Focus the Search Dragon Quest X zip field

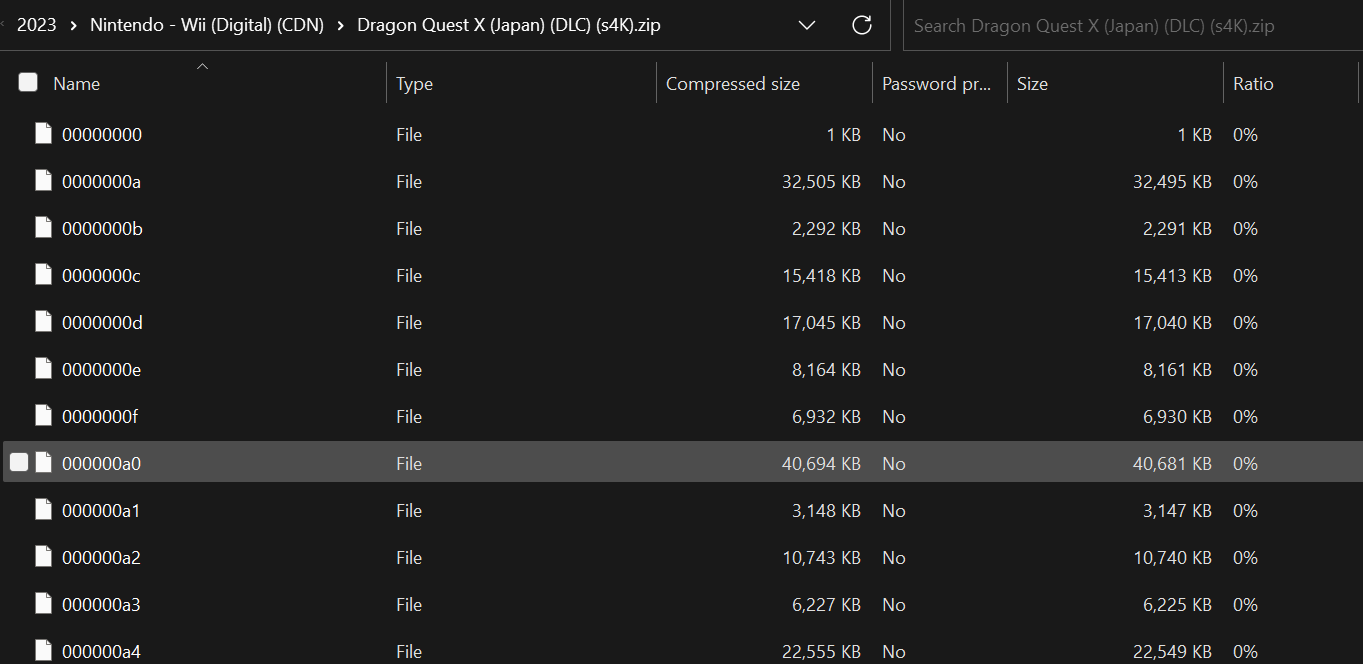point(1132,26)
